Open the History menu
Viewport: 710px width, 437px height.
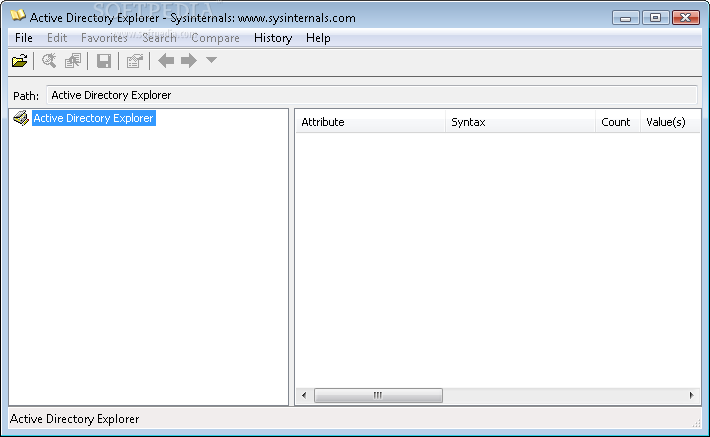coord(273,38)
